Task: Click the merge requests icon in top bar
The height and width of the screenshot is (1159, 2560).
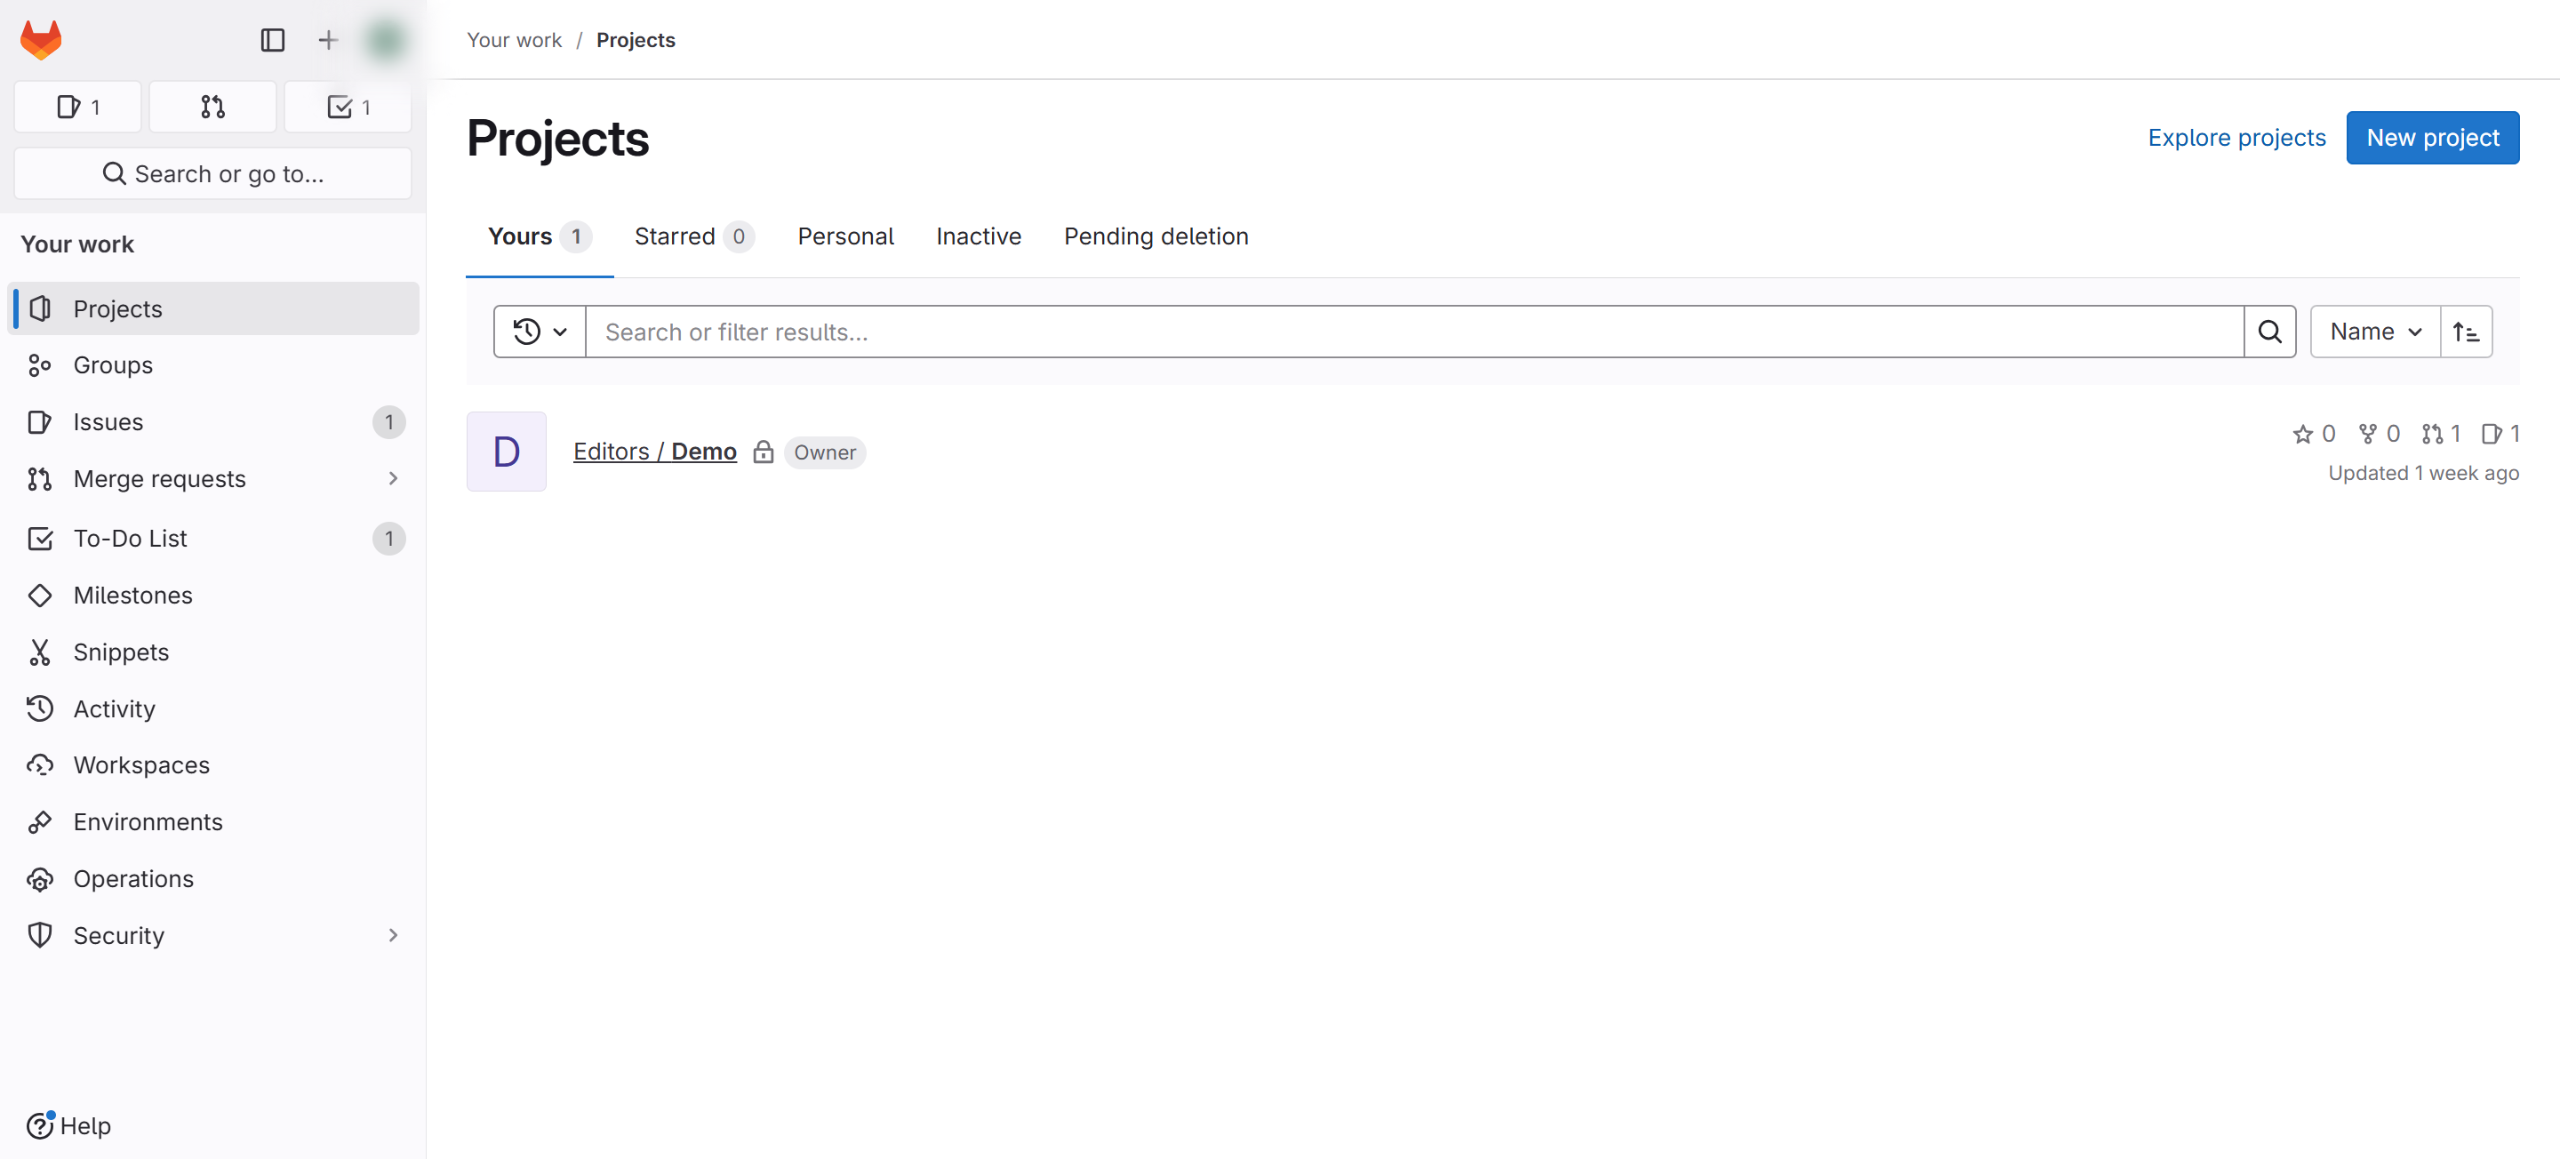Action: click(x=212, y=106)
